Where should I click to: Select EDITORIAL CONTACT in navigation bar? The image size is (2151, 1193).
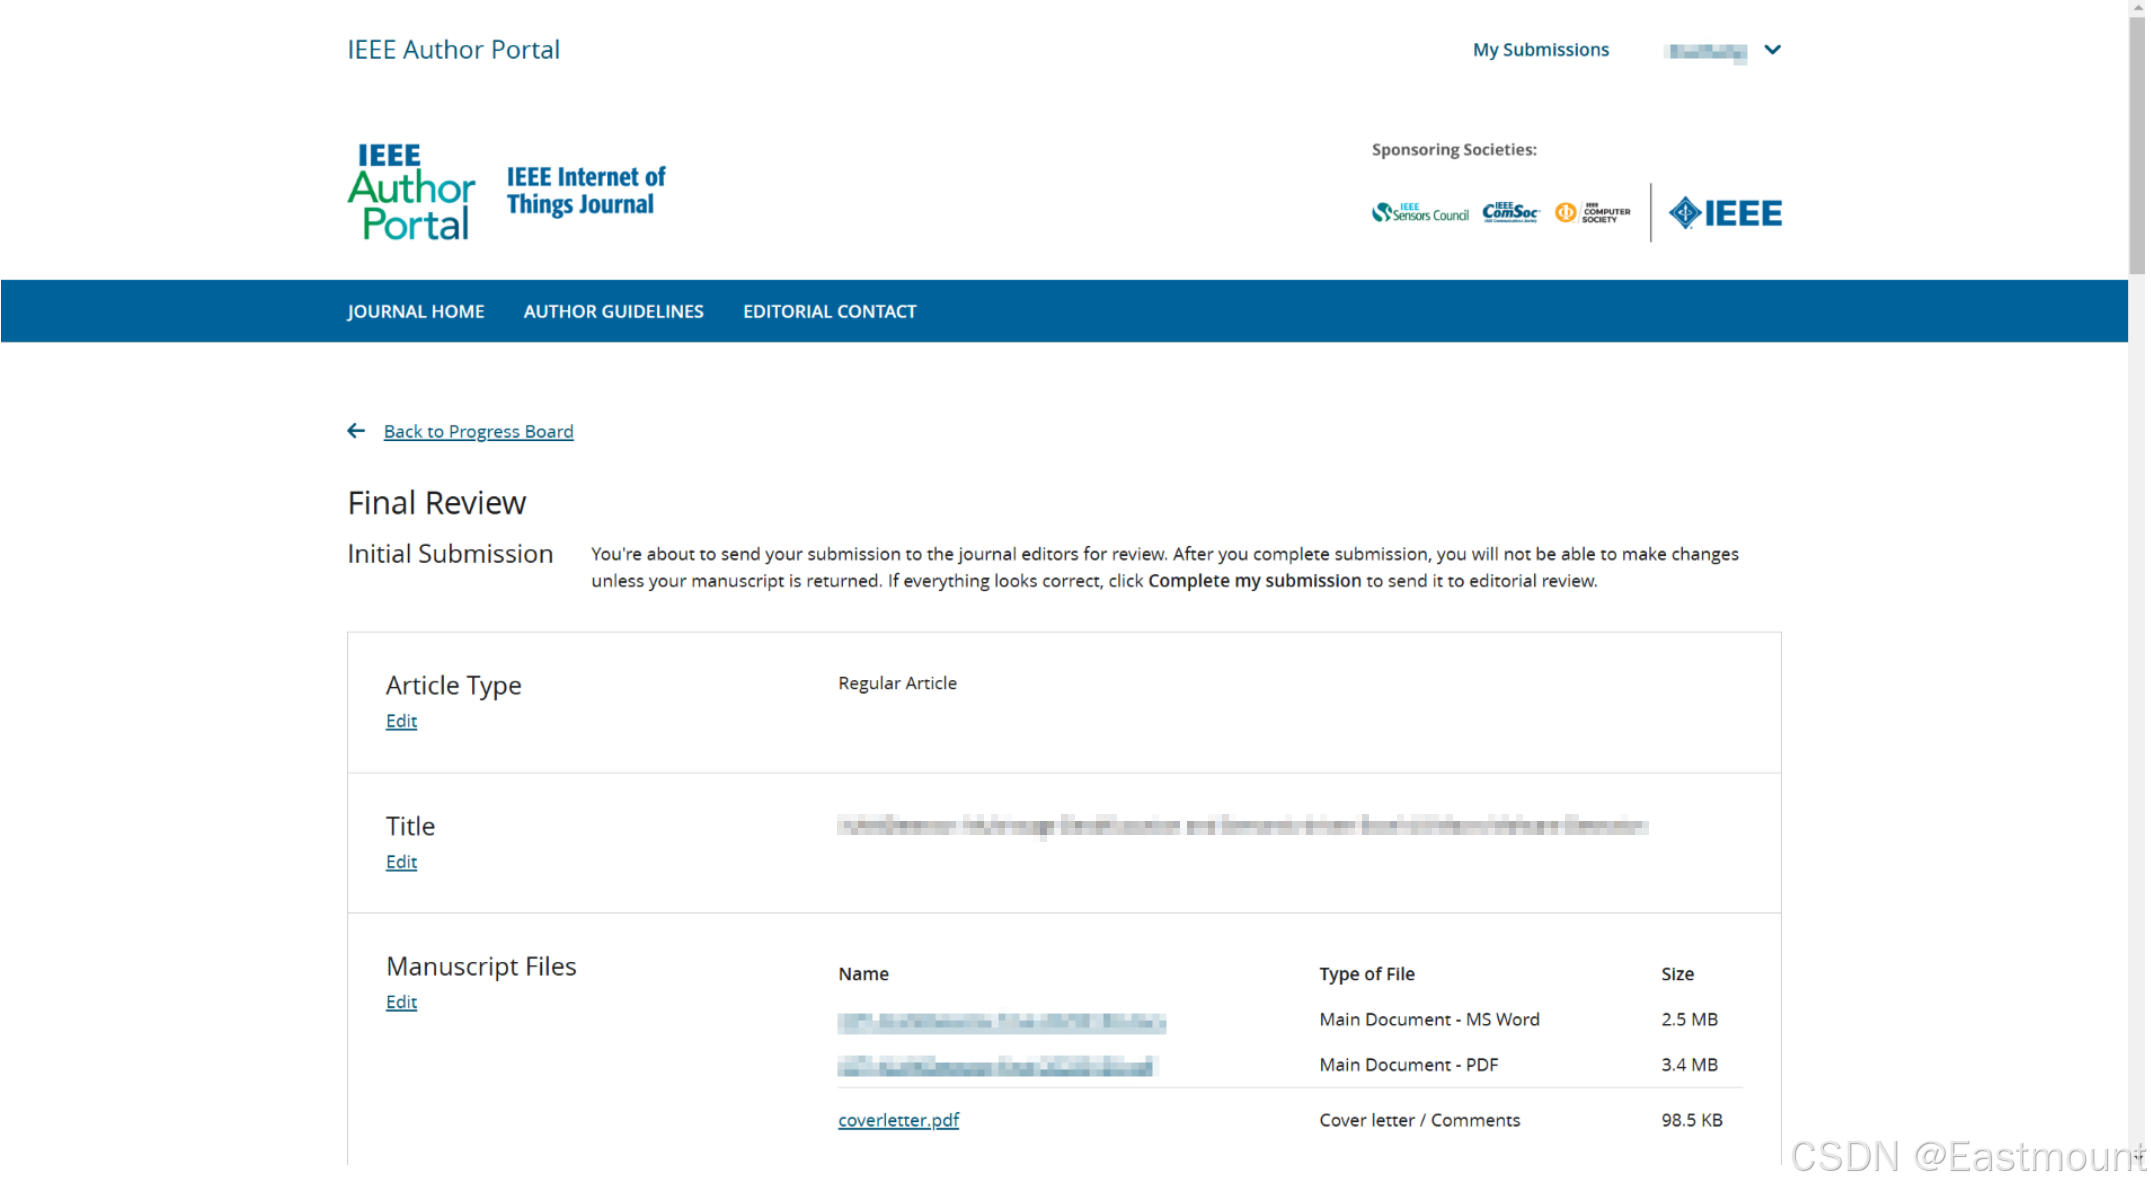click(x=829, y=312)
